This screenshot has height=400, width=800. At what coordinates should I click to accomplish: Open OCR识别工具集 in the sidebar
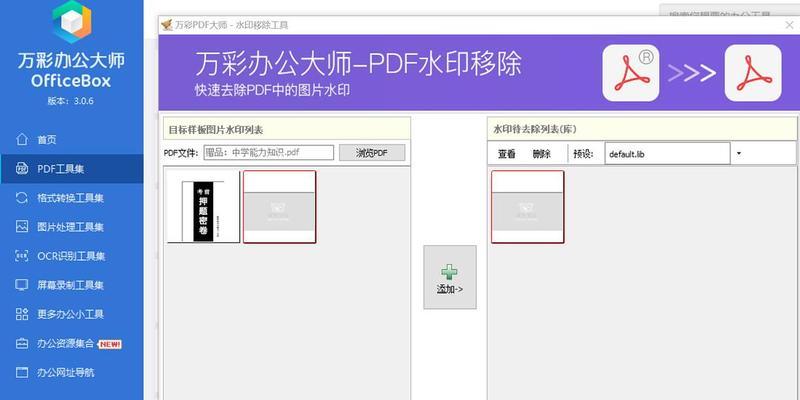point(71,256)
